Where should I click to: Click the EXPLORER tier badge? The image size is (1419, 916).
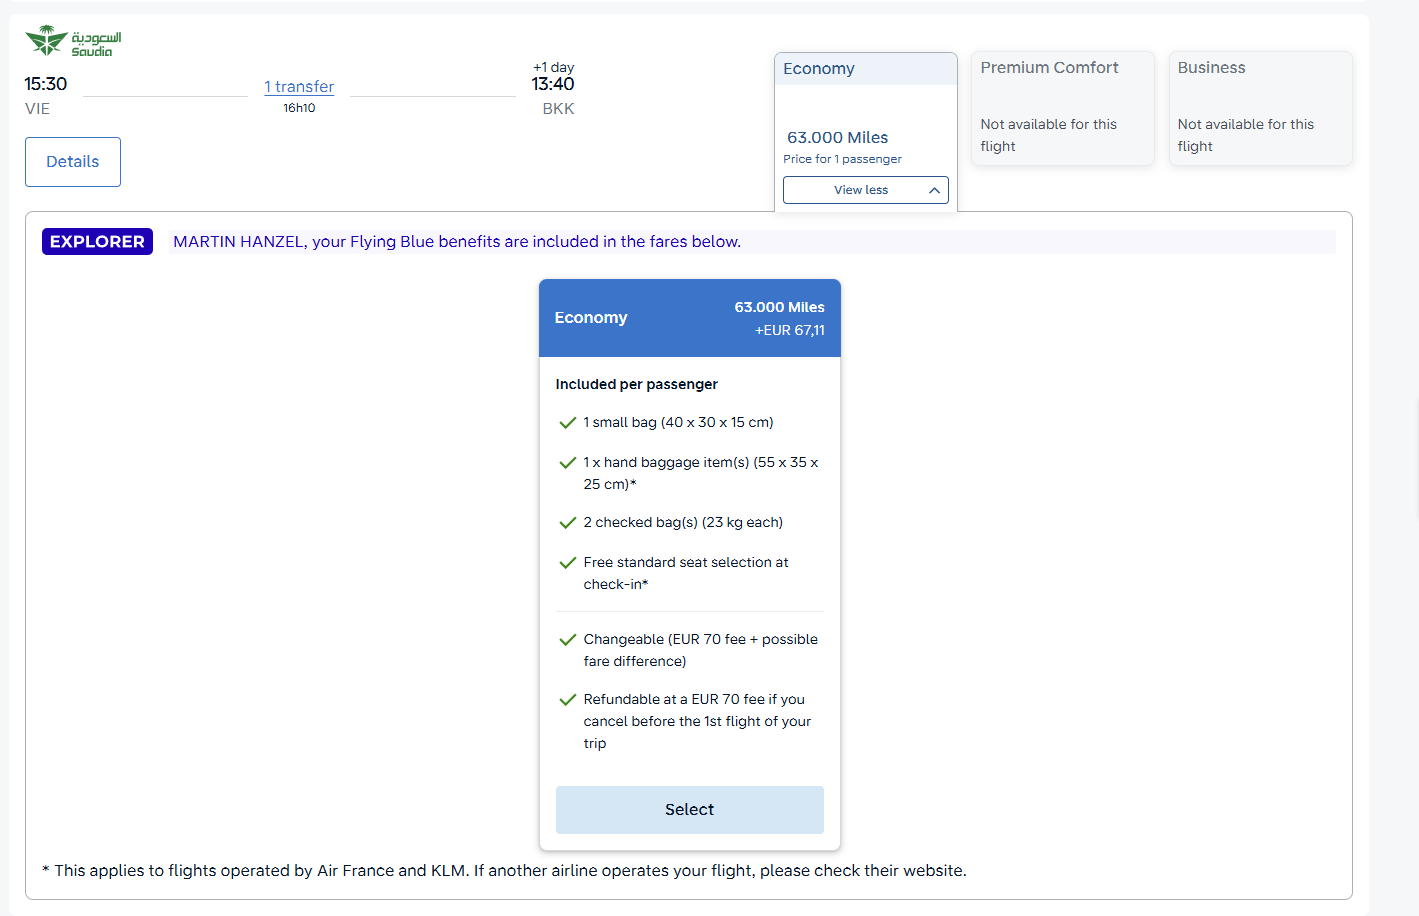(97, 242)
